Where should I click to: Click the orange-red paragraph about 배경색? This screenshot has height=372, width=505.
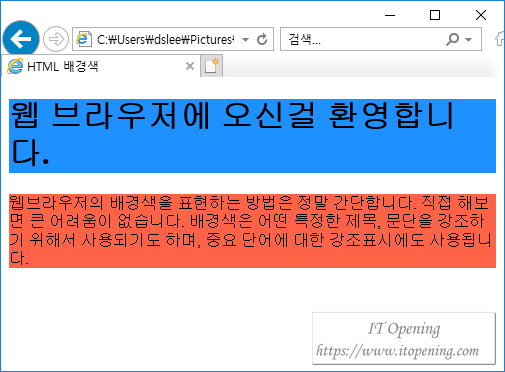252,231
